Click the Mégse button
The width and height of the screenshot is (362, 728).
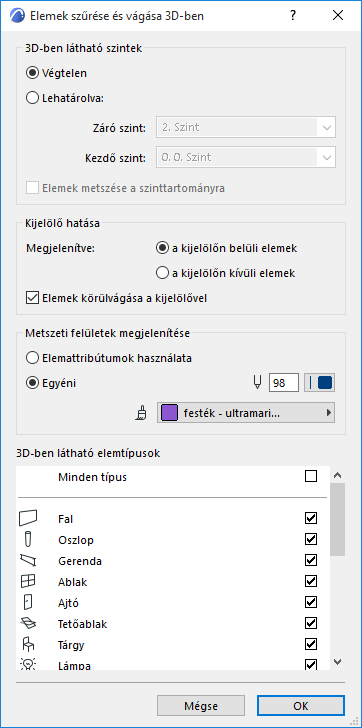(201, 706)
